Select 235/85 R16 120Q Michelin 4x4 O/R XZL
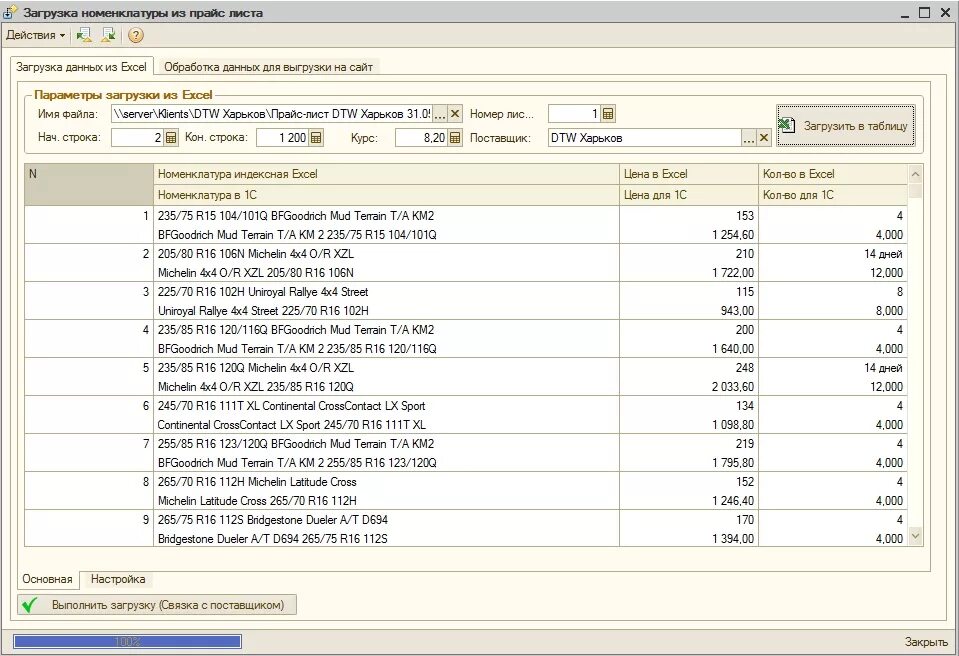Viewport: 959px width, 656px height. pyautogui.click(x=256, y=367)
